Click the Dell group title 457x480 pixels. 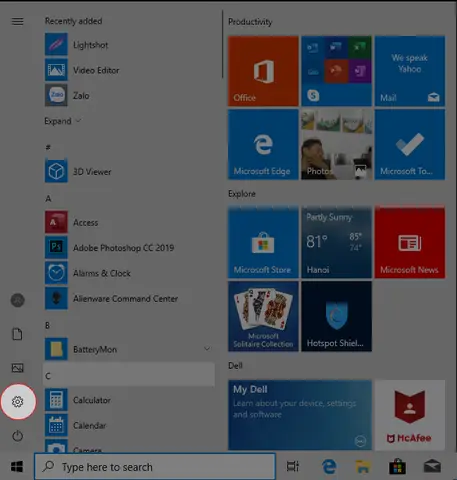(x=235, y=366)
